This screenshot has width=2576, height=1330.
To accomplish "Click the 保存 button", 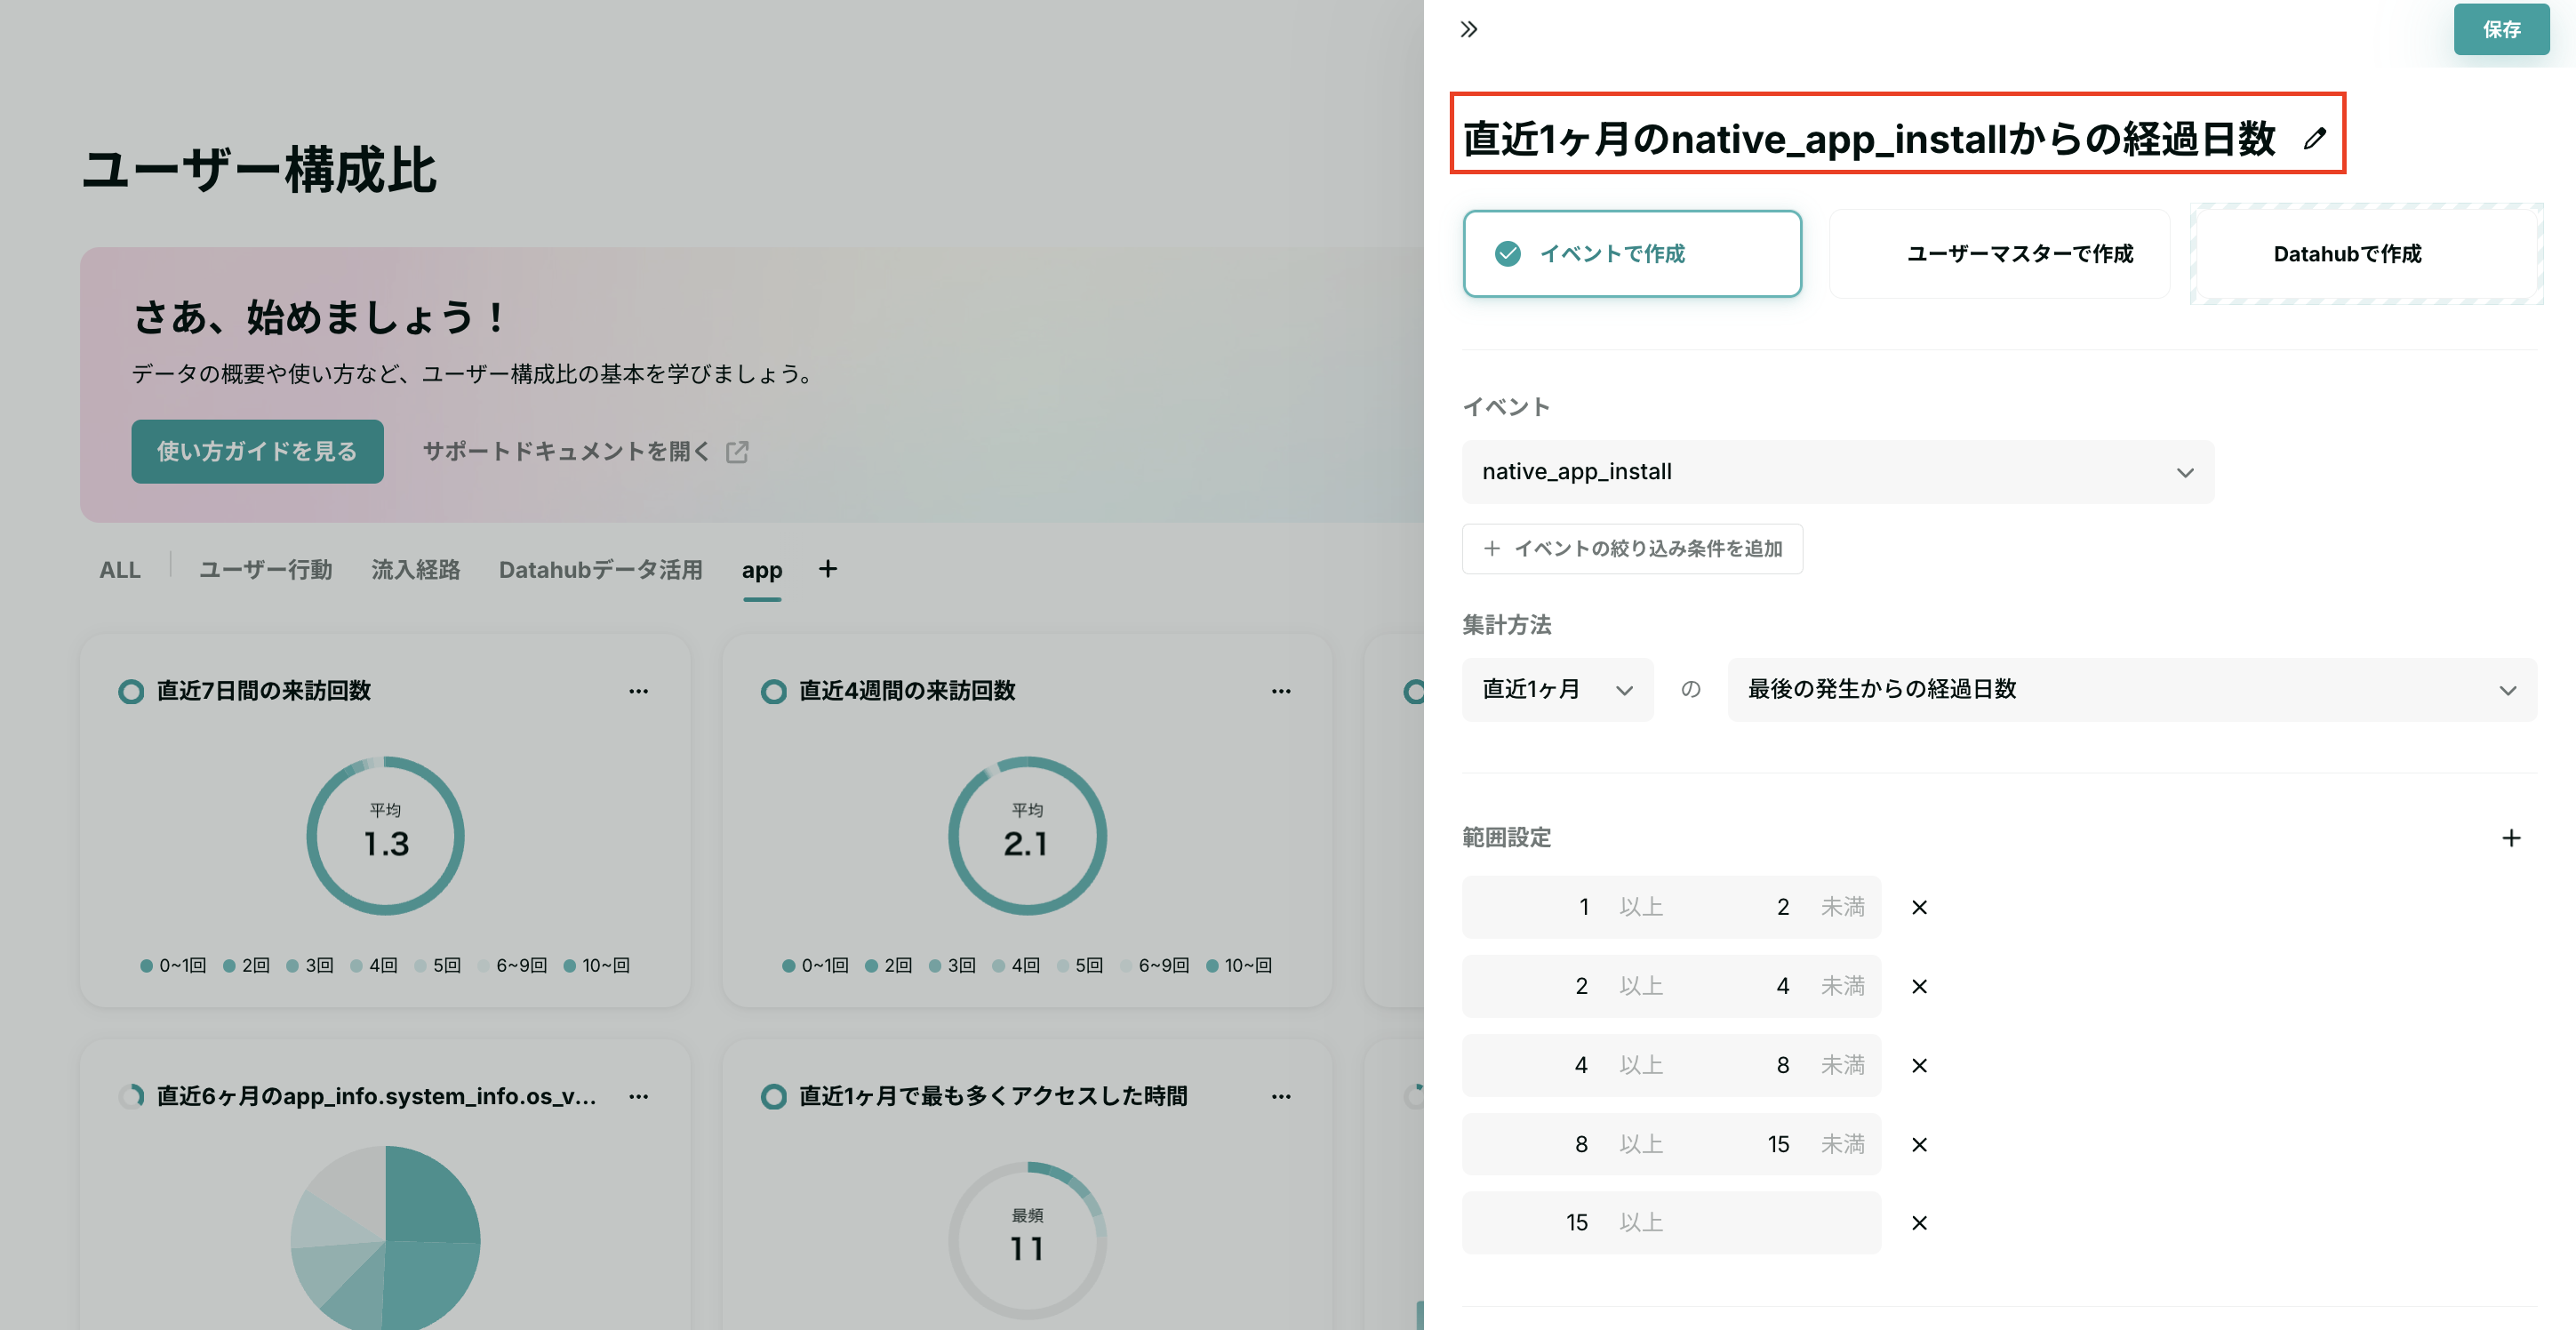I will [2501, 29].
